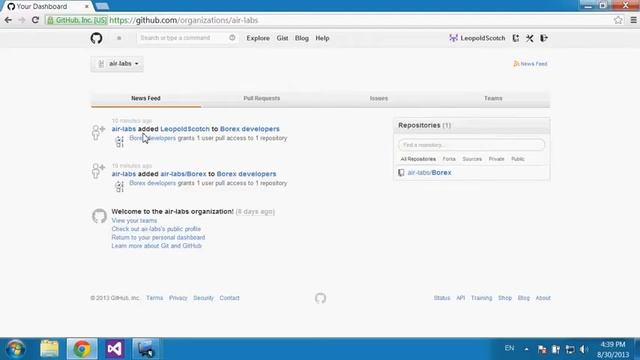Image resolution: width=640 pixels, height=360 pixels.
Task: Filter repositories by Forks
Action: click(x=449, y=159)
